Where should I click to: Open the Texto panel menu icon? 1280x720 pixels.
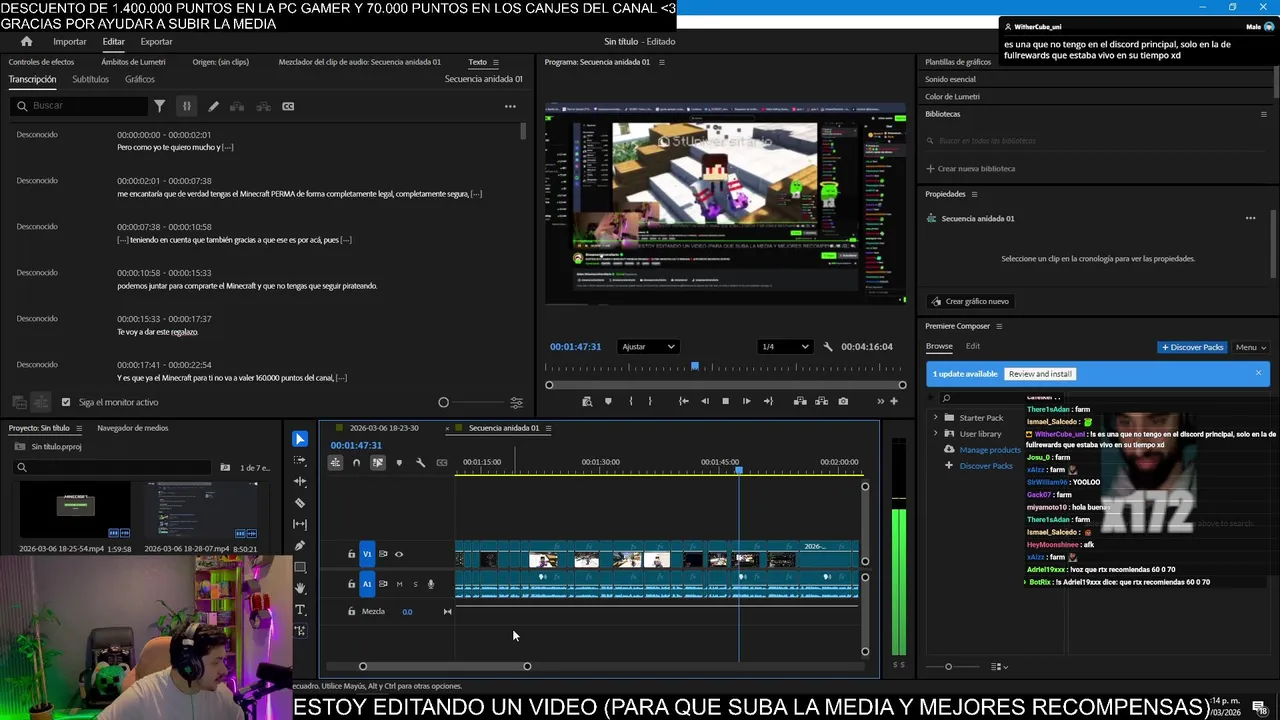click(496, 62)
